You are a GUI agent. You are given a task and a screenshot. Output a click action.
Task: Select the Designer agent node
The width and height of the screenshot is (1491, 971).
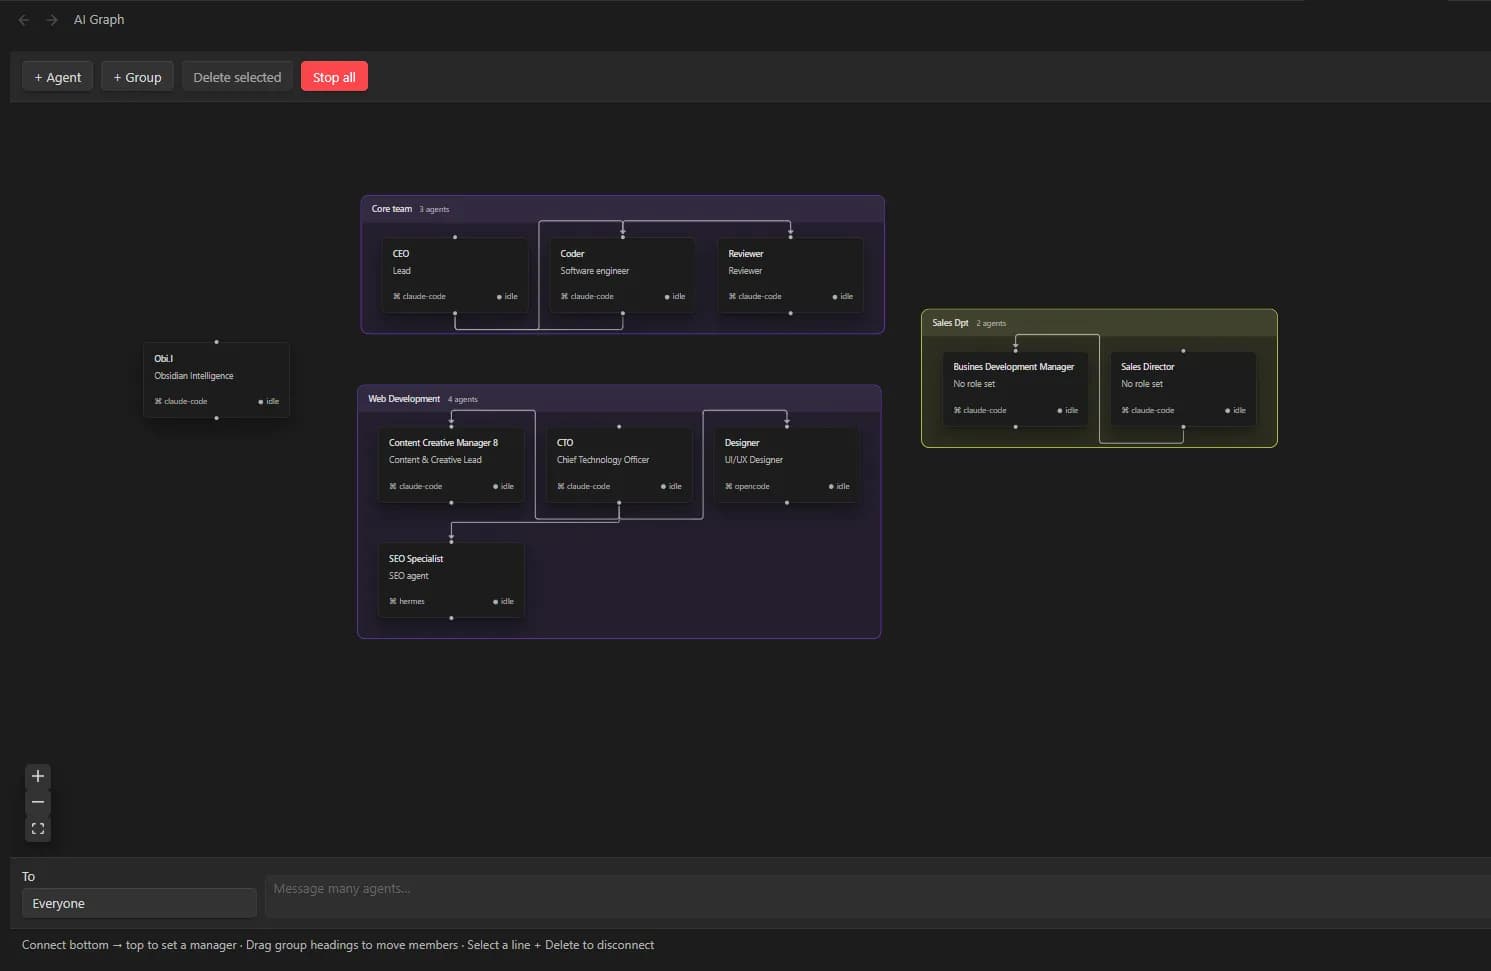point(787,465)
